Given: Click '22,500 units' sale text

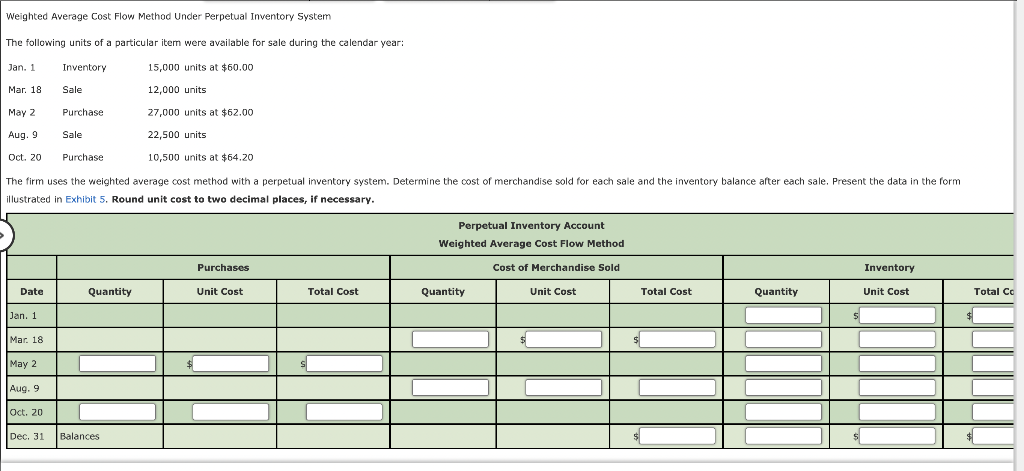Looking at the screenshot, I should 177,135.
